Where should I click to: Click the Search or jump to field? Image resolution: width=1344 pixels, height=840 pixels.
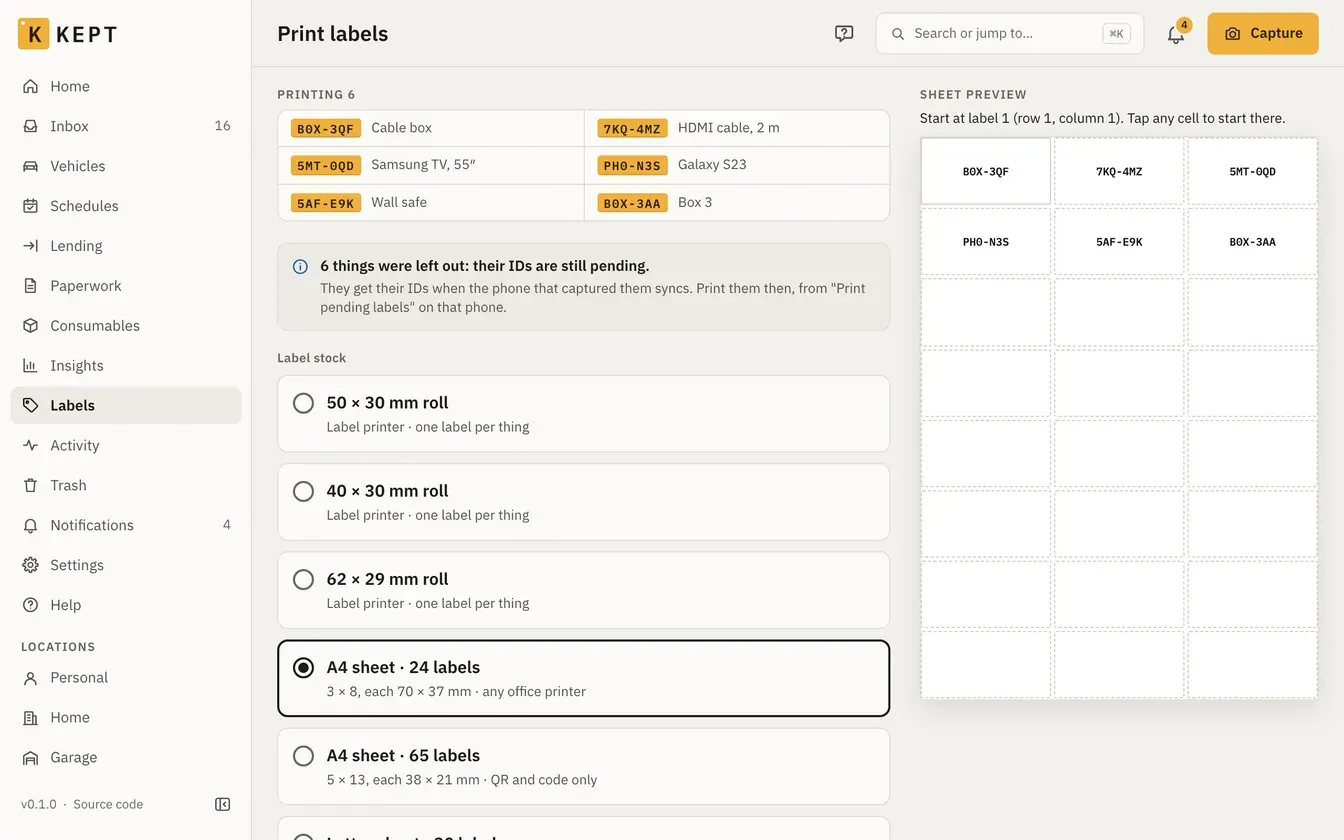coord(1010,34)
